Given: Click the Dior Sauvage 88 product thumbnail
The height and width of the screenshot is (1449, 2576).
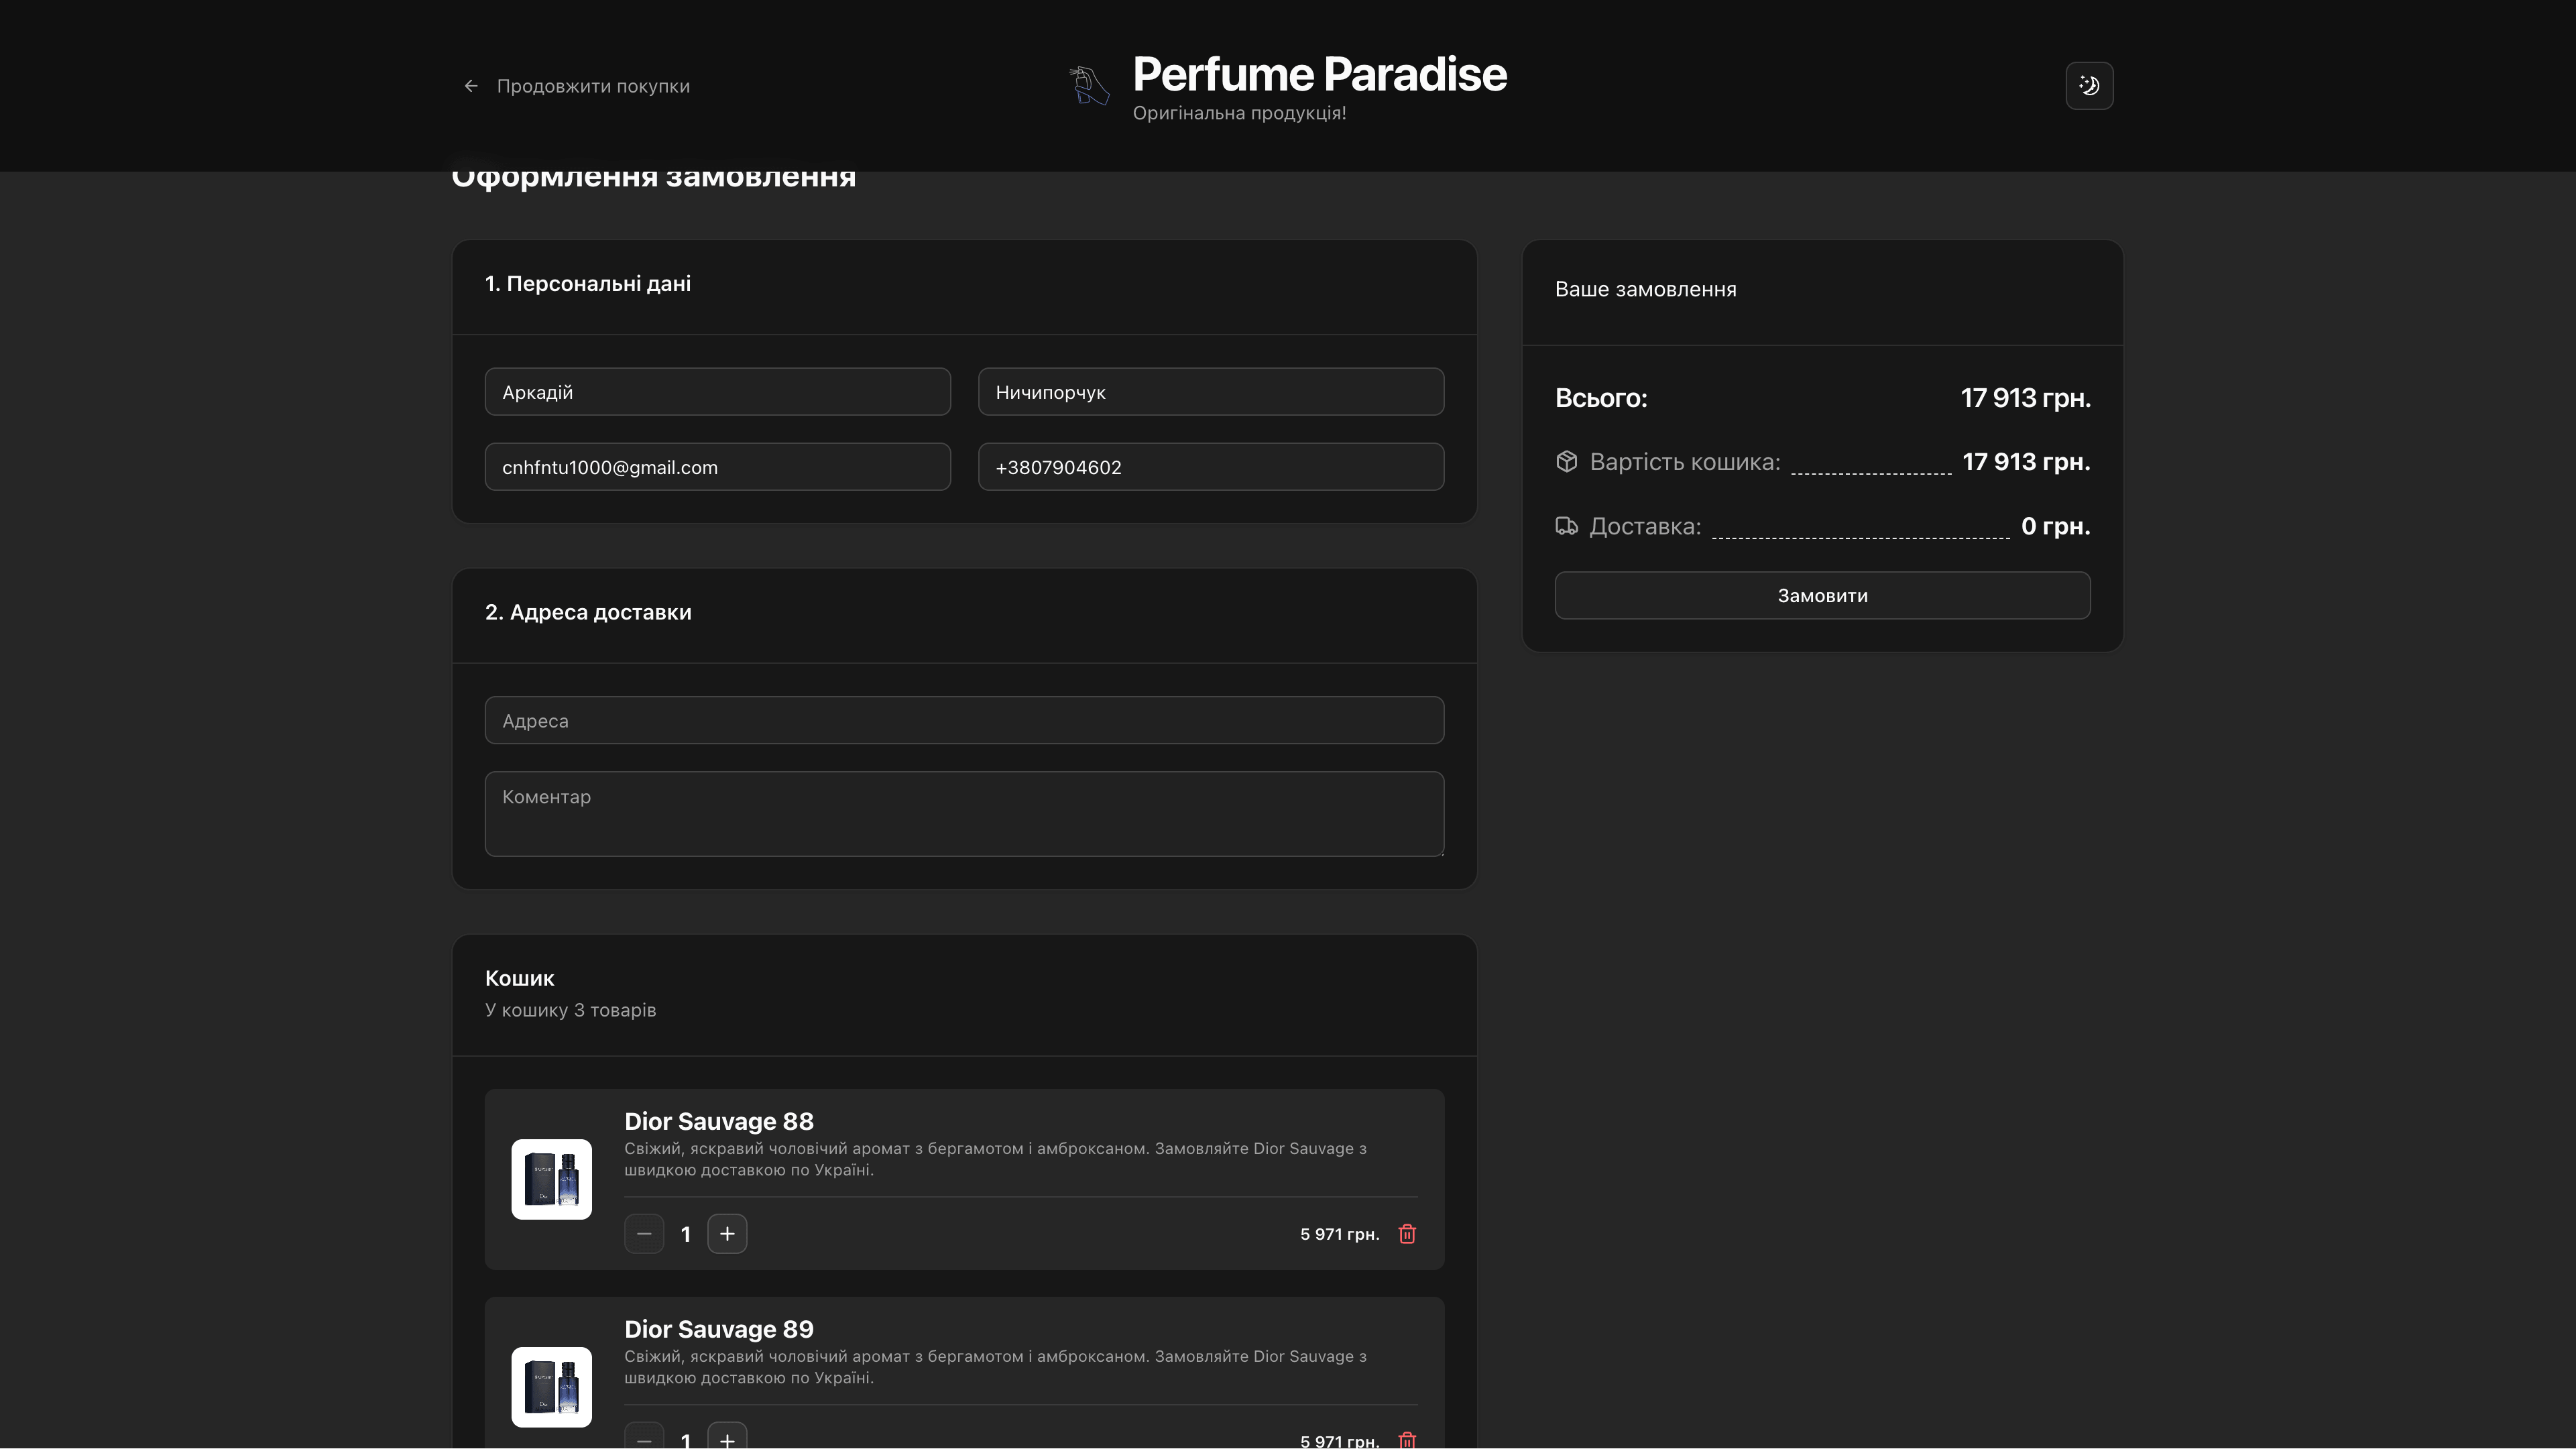Looking at the screenshot, I should [551, 1179].
